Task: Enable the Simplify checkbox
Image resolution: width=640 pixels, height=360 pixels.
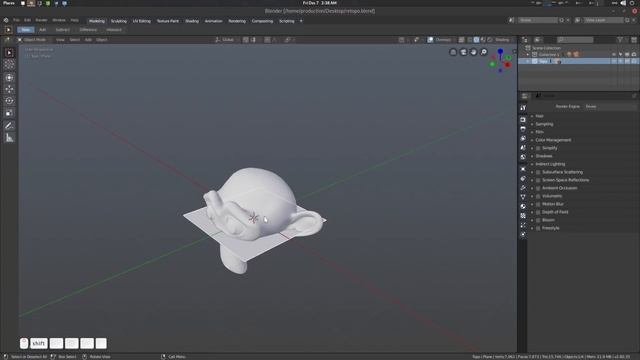Action: [x=538, y=148]
